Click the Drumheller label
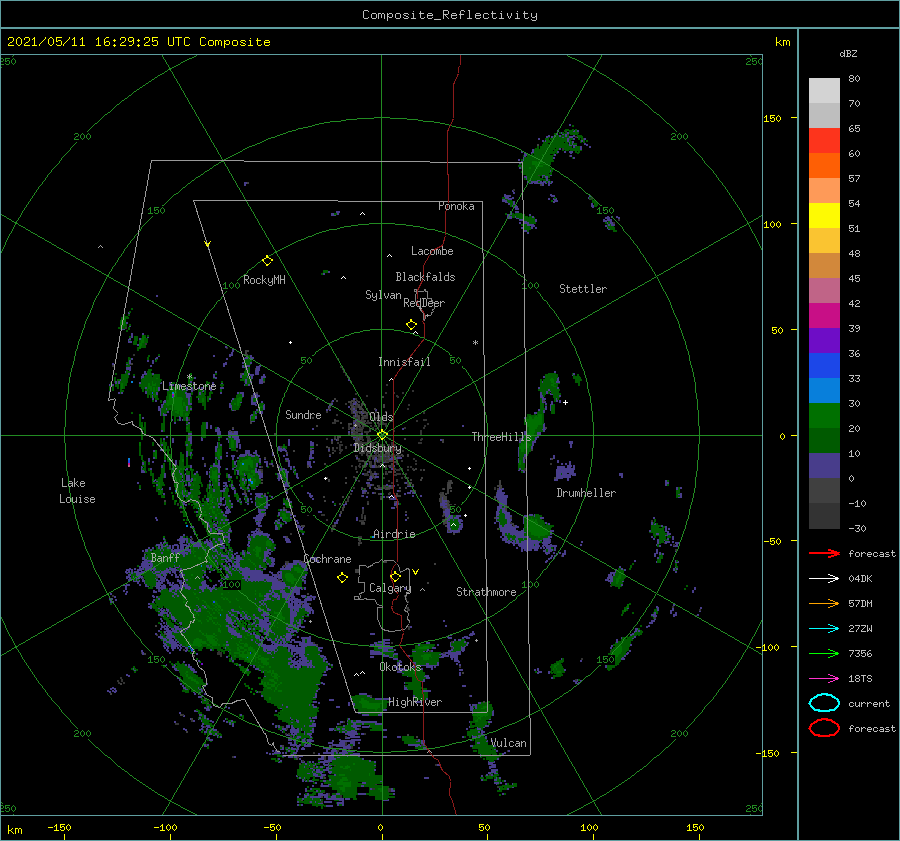900x841 pixels. 586,493
